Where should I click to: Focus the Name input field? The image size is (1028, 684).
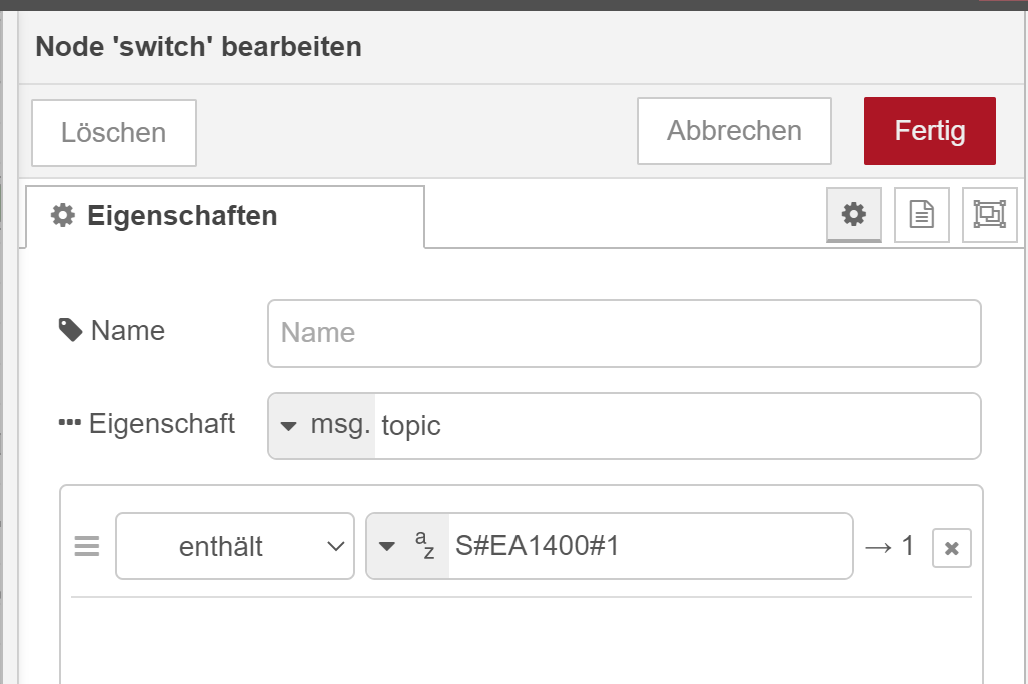click(624, 333)
